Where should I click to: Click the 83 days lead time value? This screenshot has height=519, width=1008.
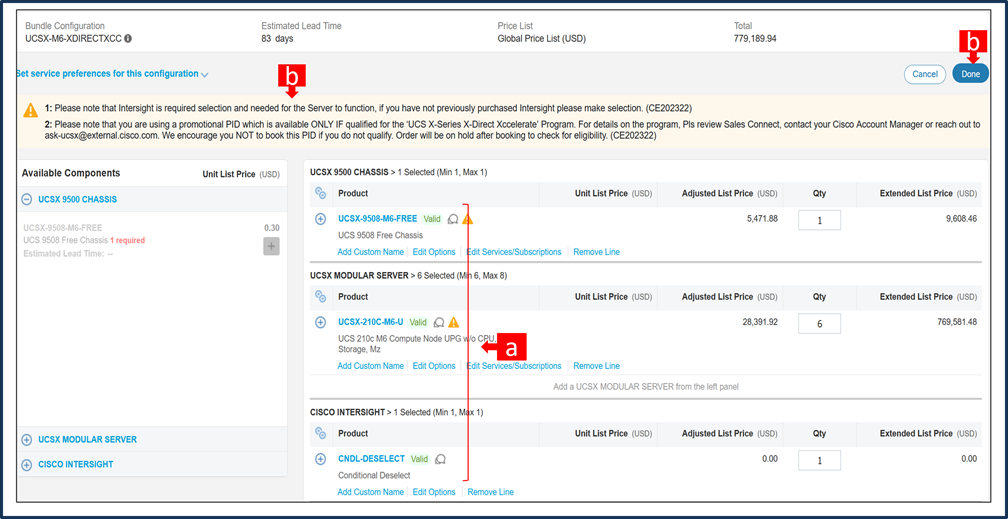click(x=276, y=39)
